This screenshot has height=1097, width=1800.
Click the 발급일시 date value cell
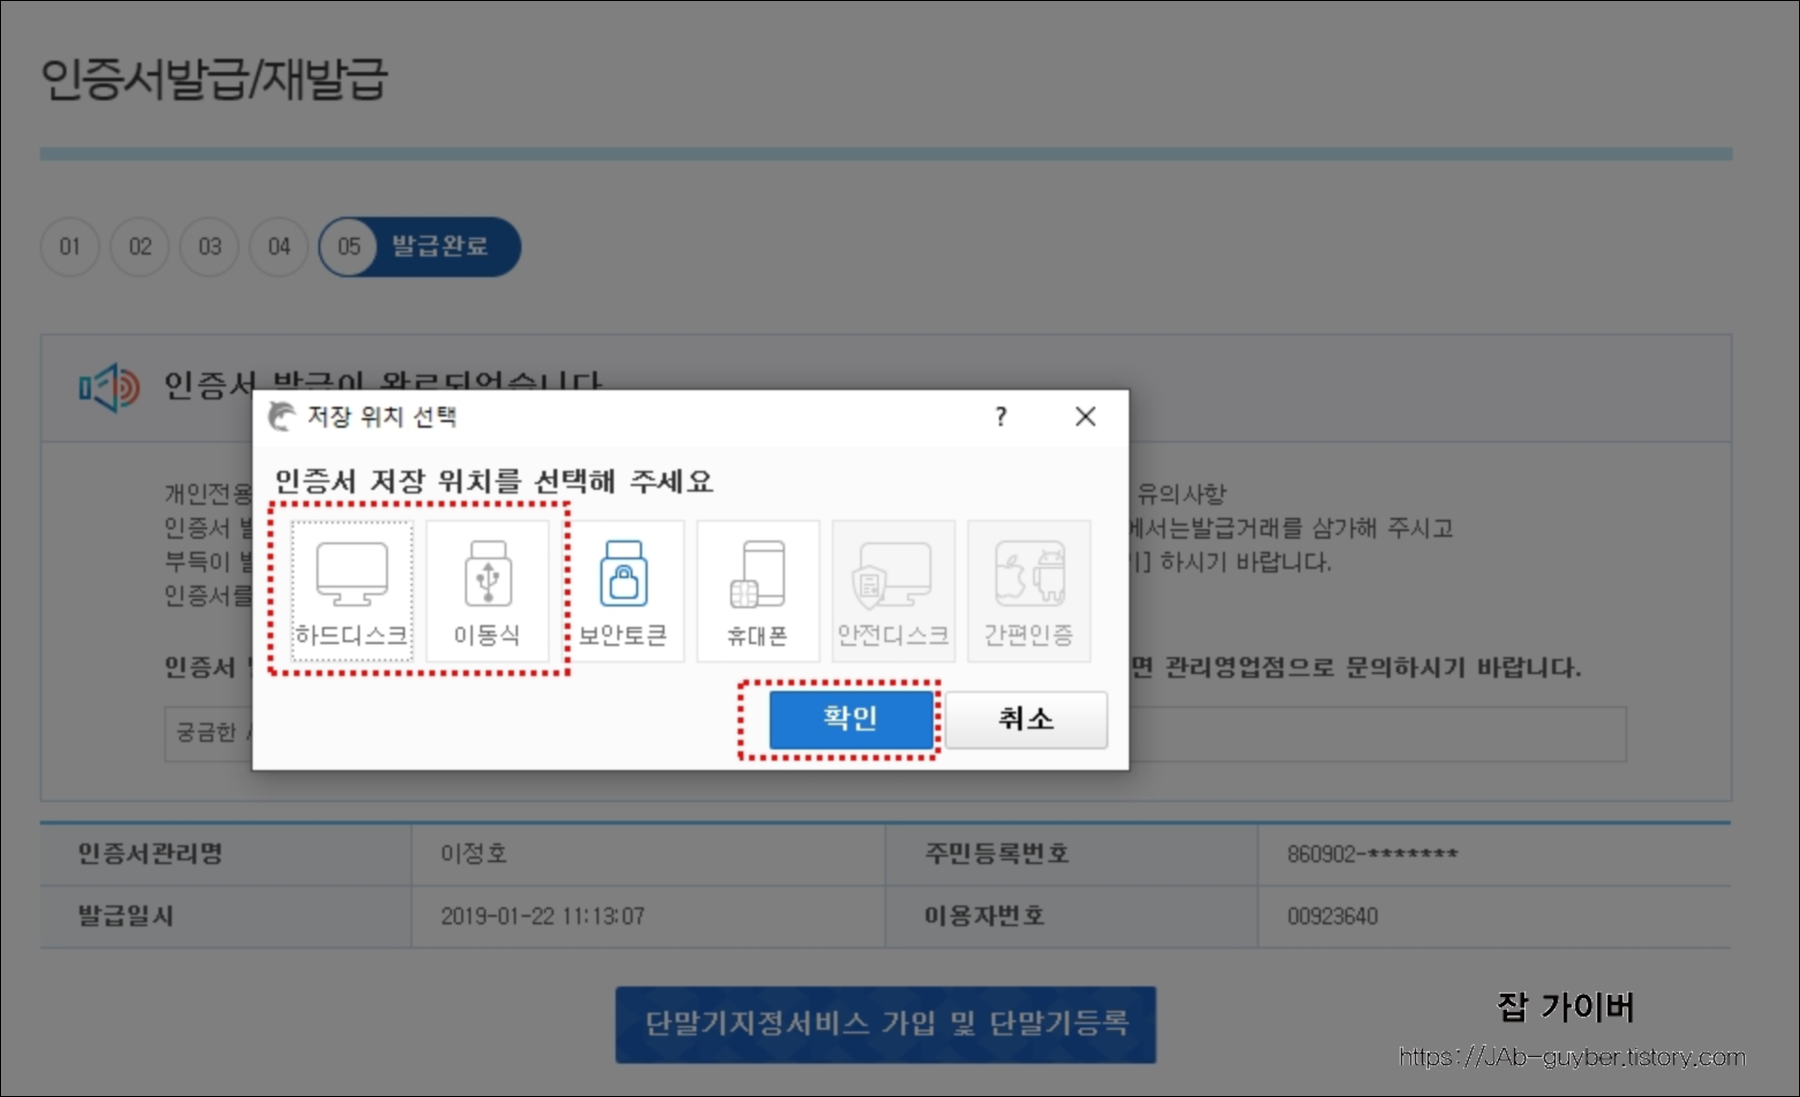coord(544,915)
